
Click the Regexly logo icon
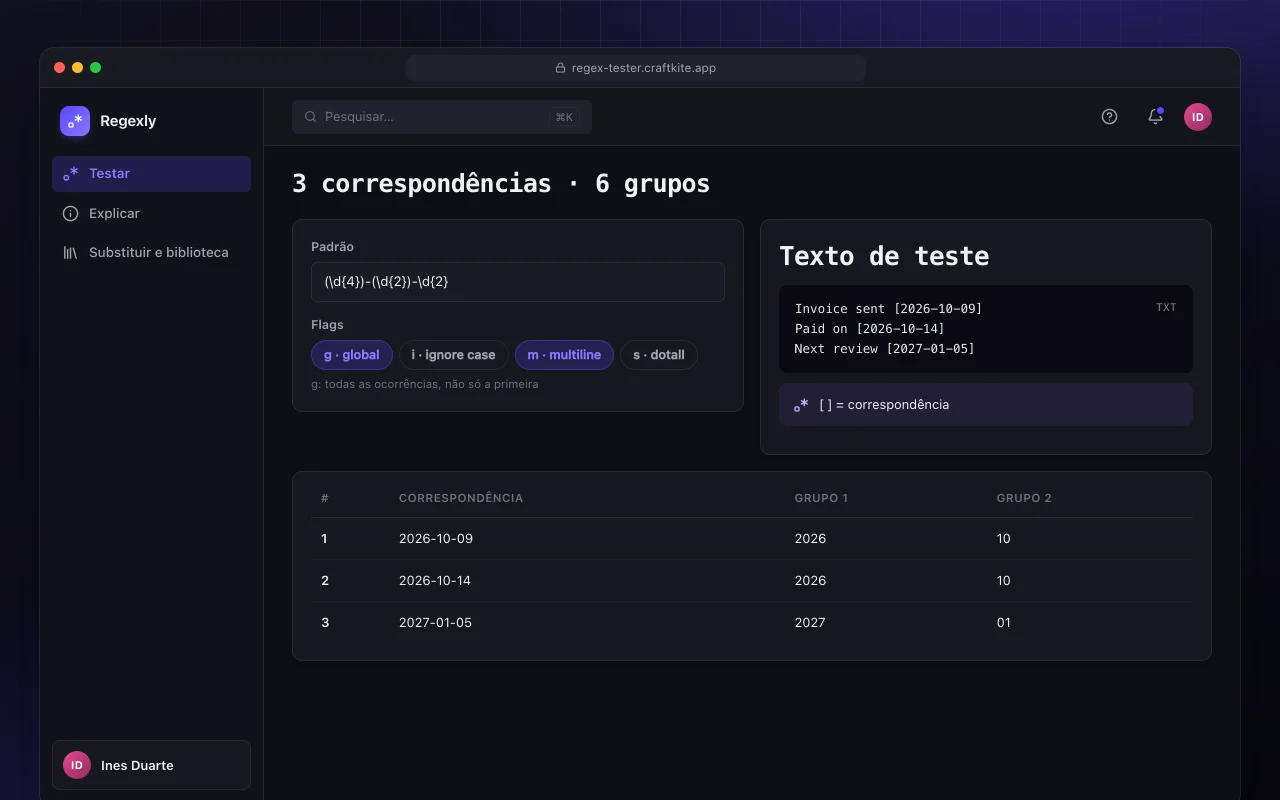75,121
